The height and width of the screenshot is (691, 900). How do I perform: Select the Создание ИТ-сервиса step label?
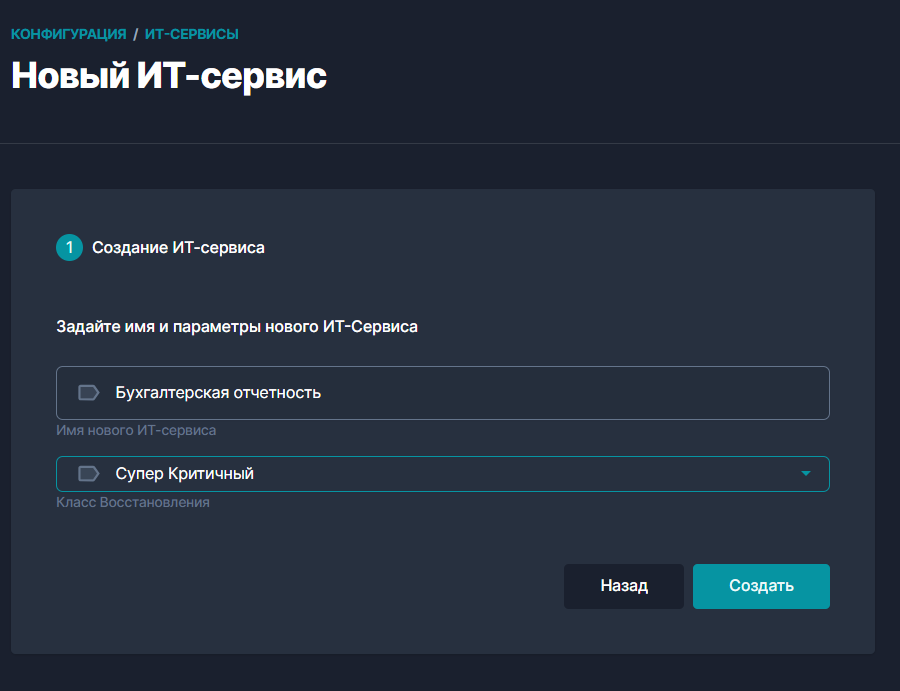pos(178,247)
